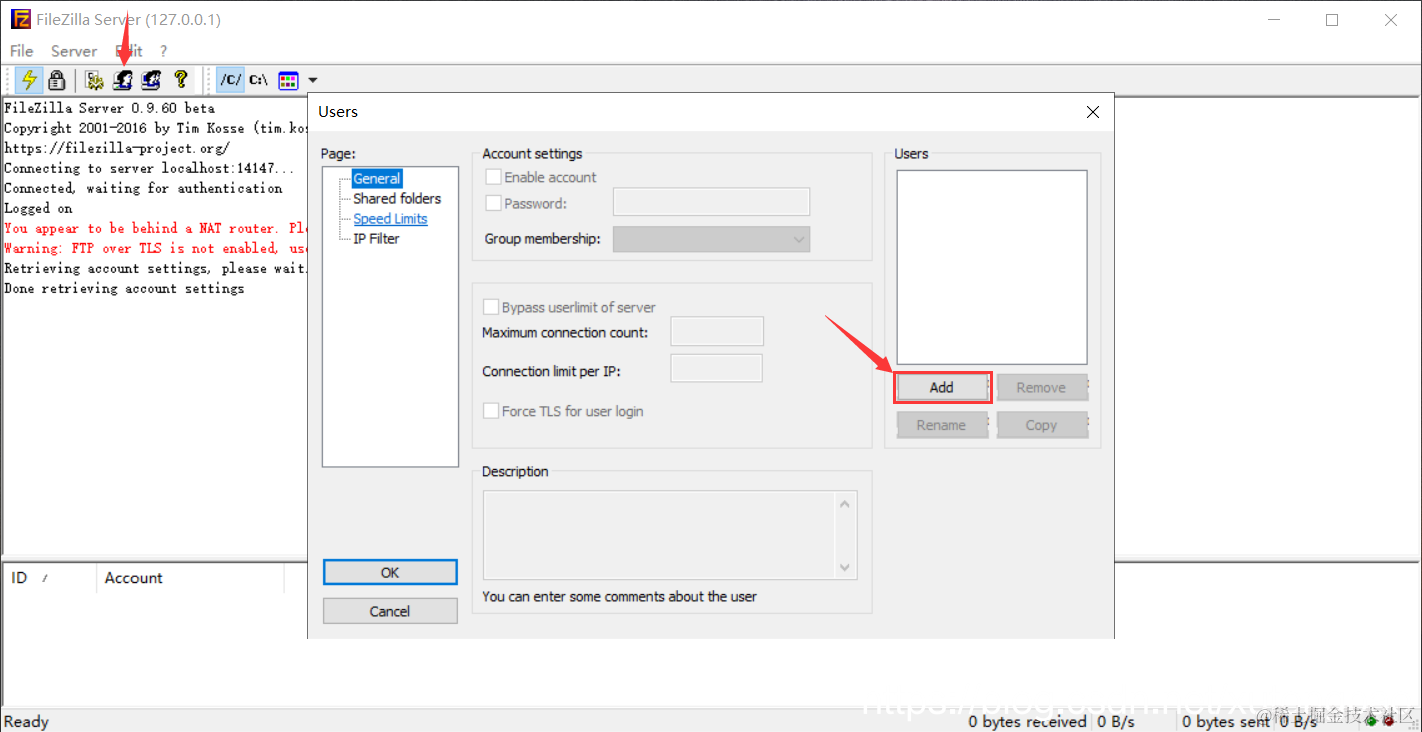
Task: Open the Server menu
Action: pyautogui.click(x=74, y=51)
